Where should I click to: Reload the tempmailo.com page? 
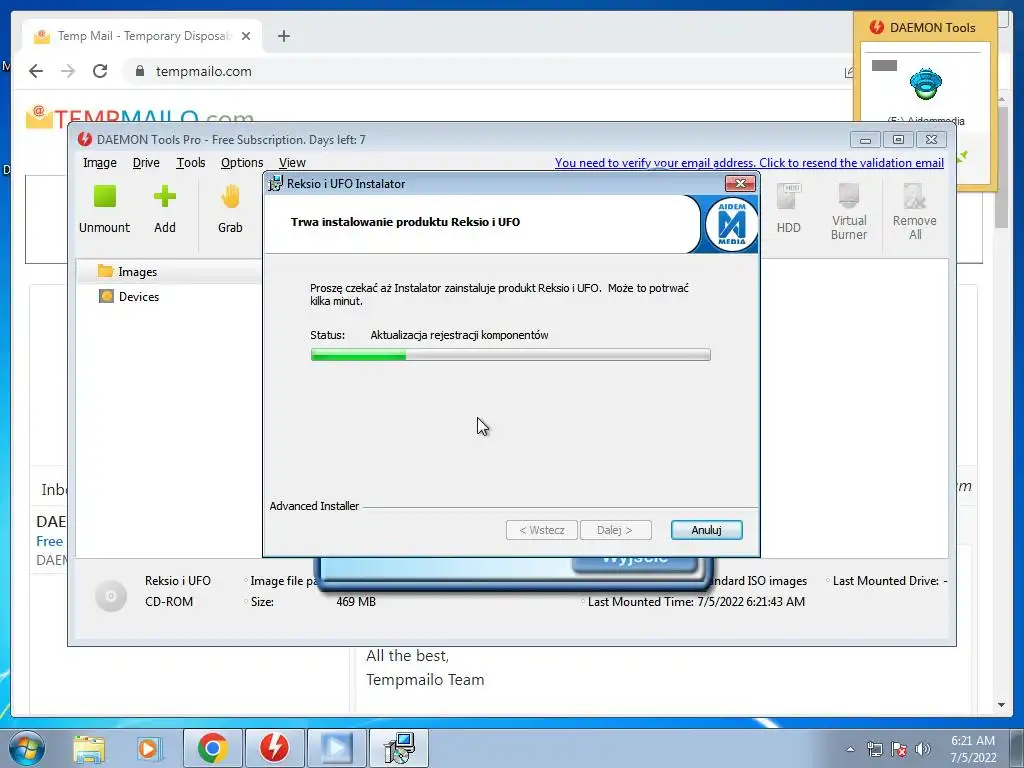tap(100, 71)
